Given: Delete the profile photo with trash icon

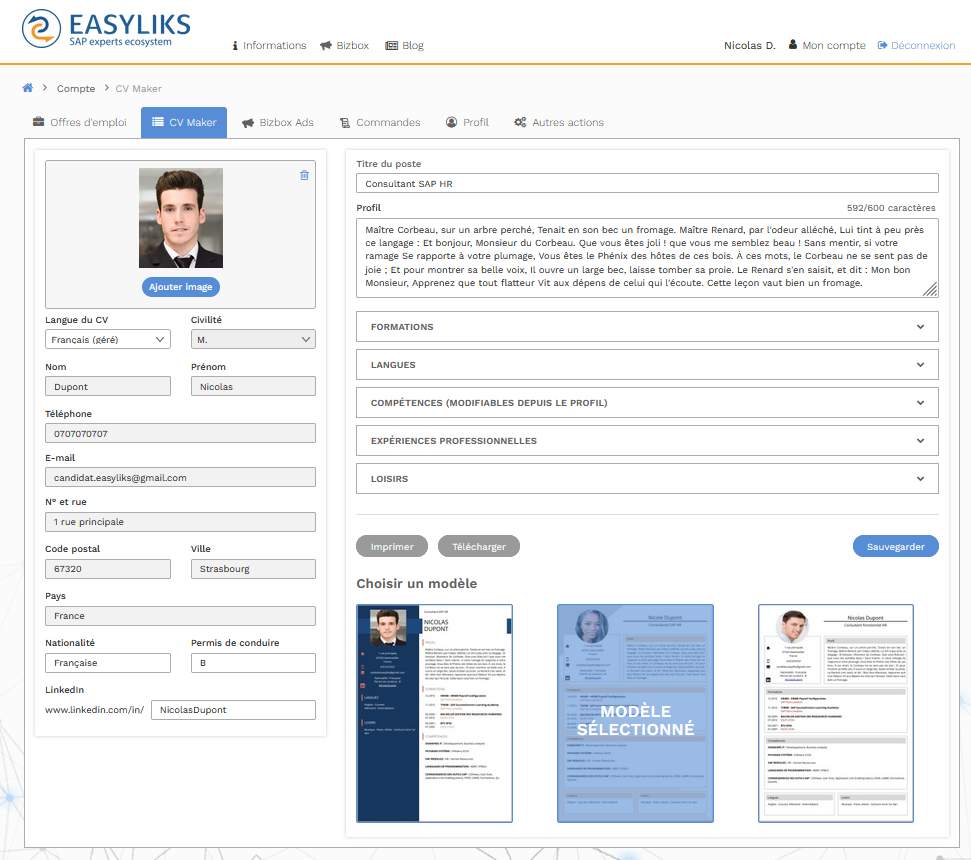Looking at the screenshot, I should pos(305,175).
